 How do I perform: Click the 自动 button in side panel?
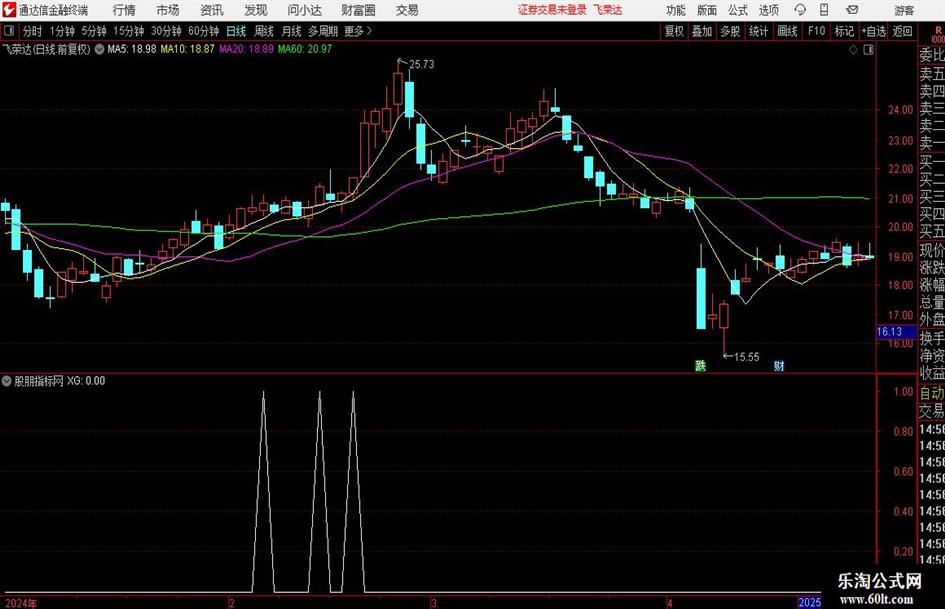pos(932,393)
